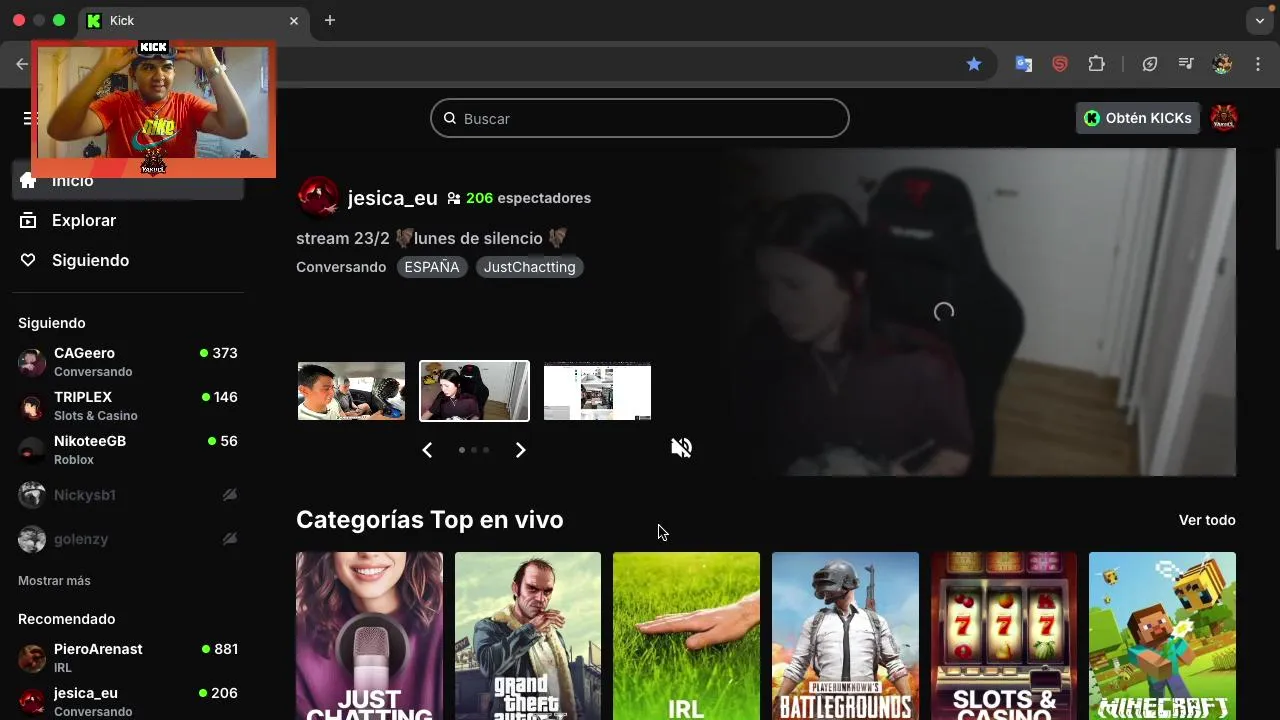Open the red shield extension icon
This screenshot has width=1280, height=720.
point(1060,64)
